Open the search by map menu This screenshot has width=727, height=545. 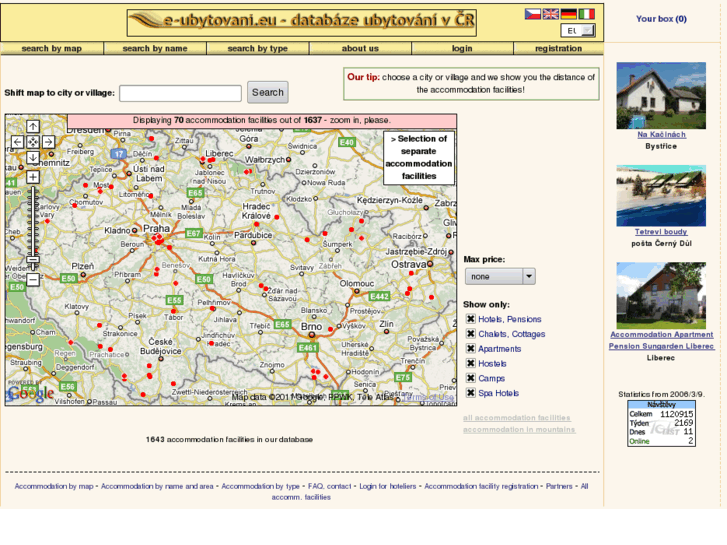pos(51,48)
